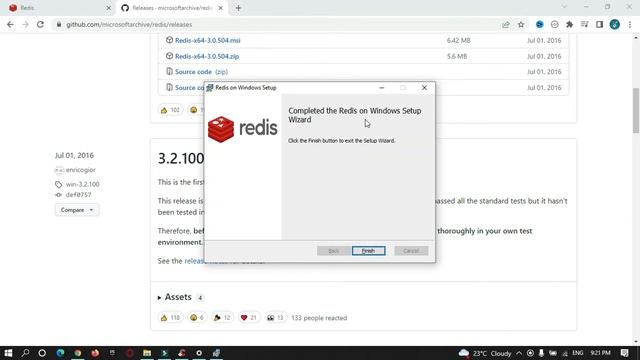Image resolution: width=640 pixels, height=360 pixels.
Task: Toggle the Chrome side panel icon
Action: (x=599, y=24)
